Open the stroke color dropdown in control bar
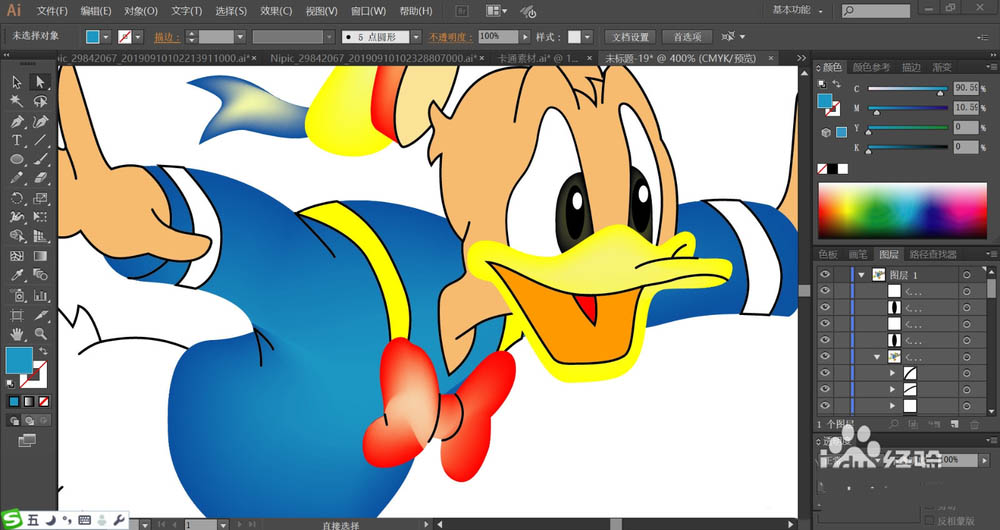Viewport: 1000px width, 530px height. pyautogui.click(x=138, y=37)
